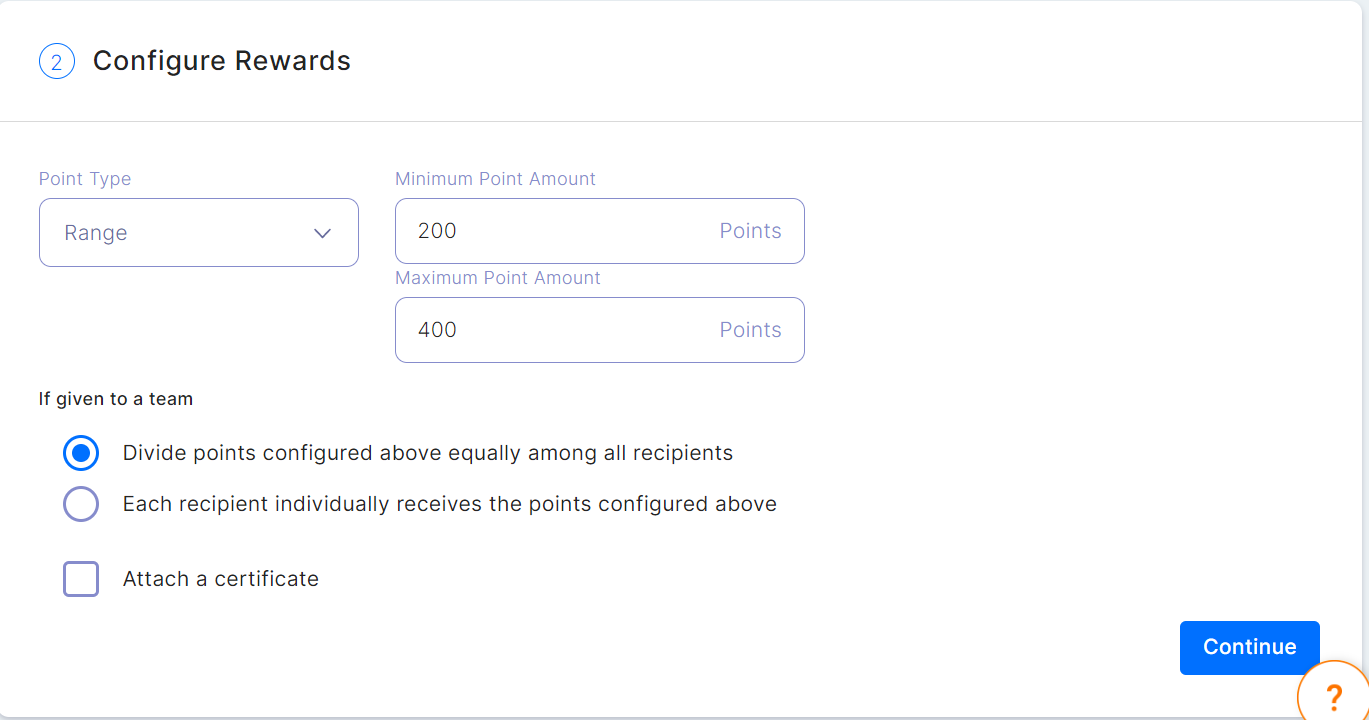Click the Divide points configured above label
Image resolution: width=1369 pixels, height=720 pixels.
tap(428, 453)
